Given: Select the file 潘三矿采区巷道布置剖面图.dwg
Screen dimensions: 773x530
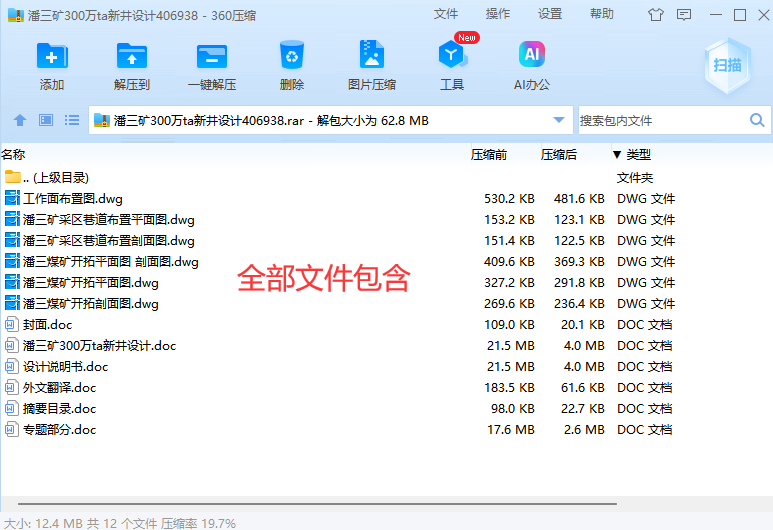Looking at the screenshot, I should pyautogui.click(x=109, y=241).
